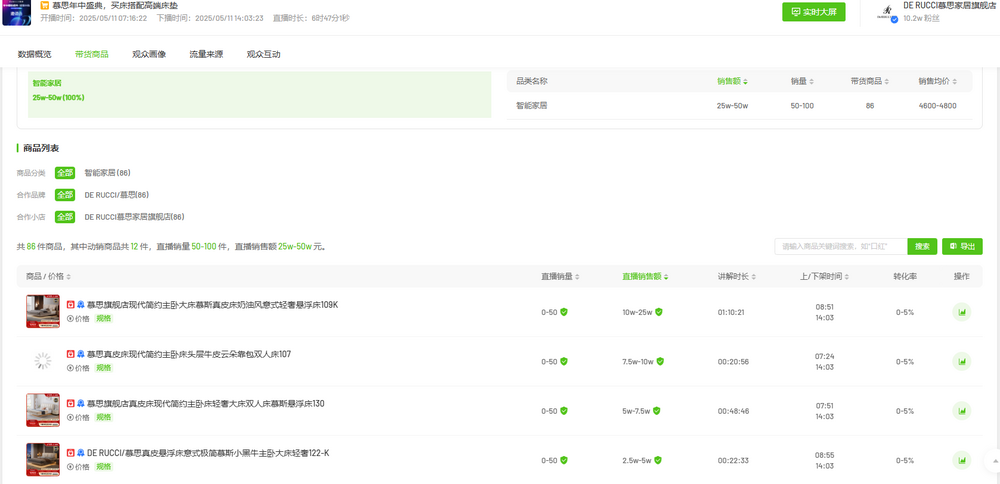Click 导出 export button

point(962,246)
